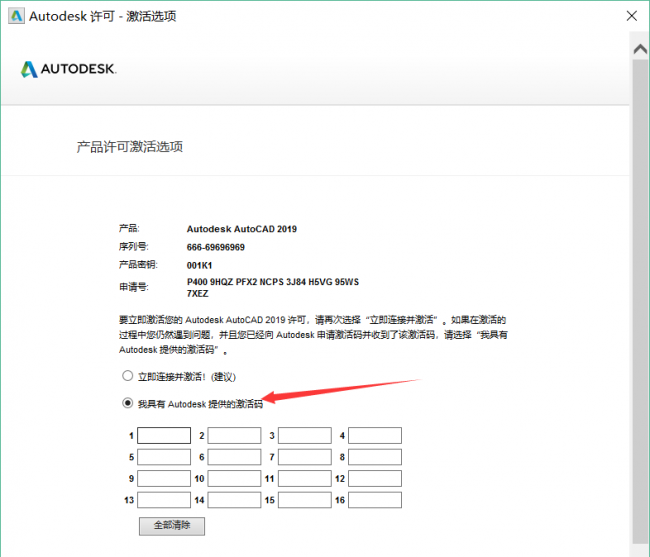
Task: Click activation code field 4
Action: 375,436
